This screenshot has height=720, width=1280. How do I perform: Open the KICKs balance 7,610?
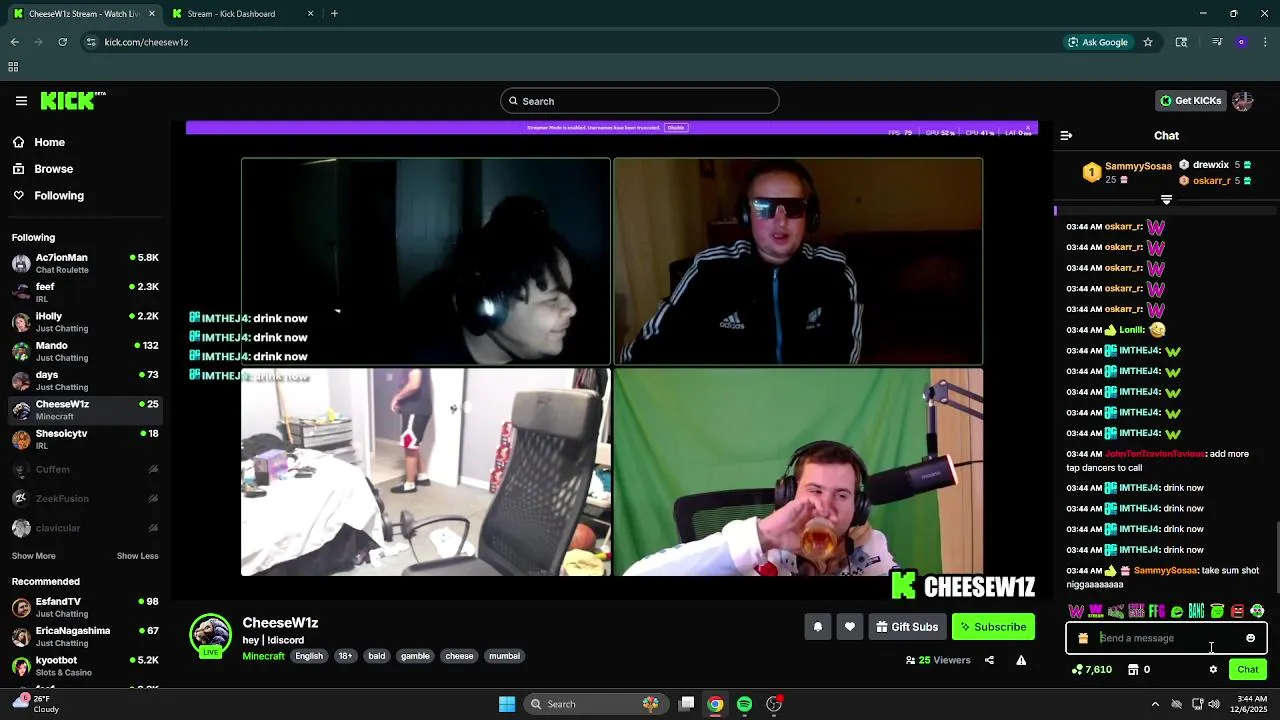1091,670
